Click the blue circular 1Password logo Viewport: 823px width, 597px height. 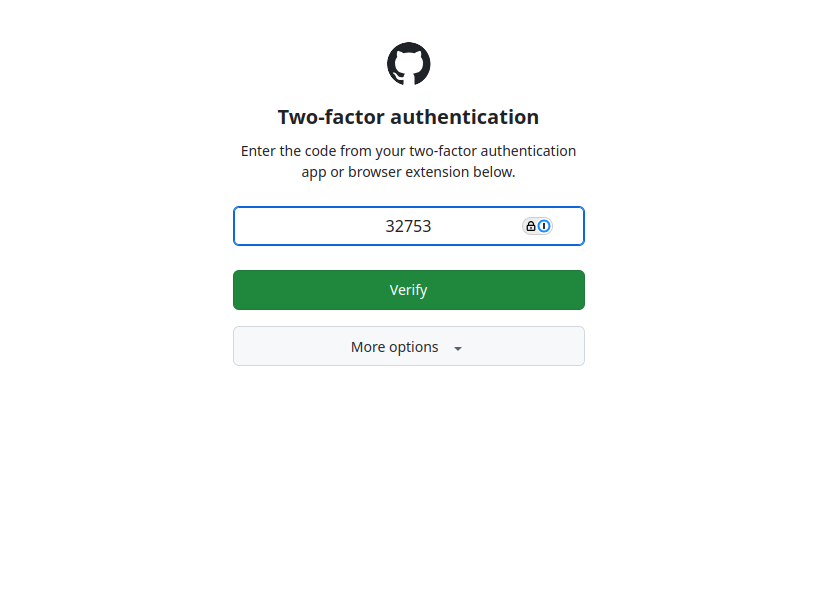(x=544, y=226)
